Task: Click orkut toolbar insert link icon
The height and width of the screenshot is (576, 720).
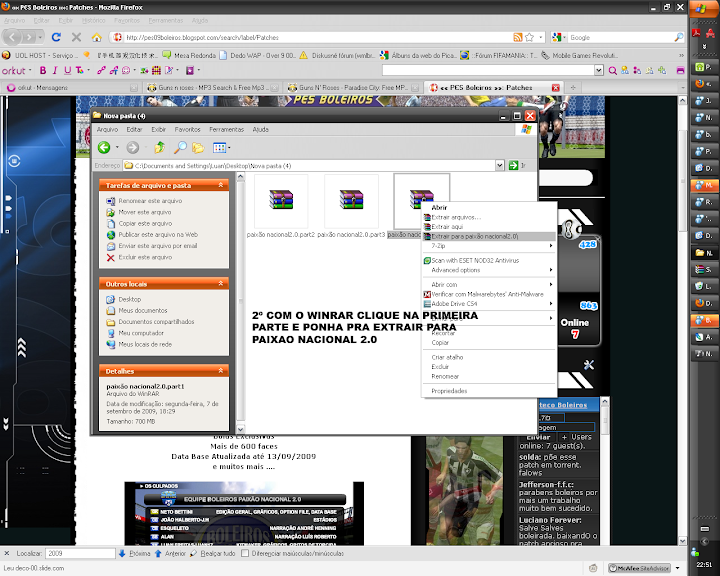Action: tap(101, 70)
